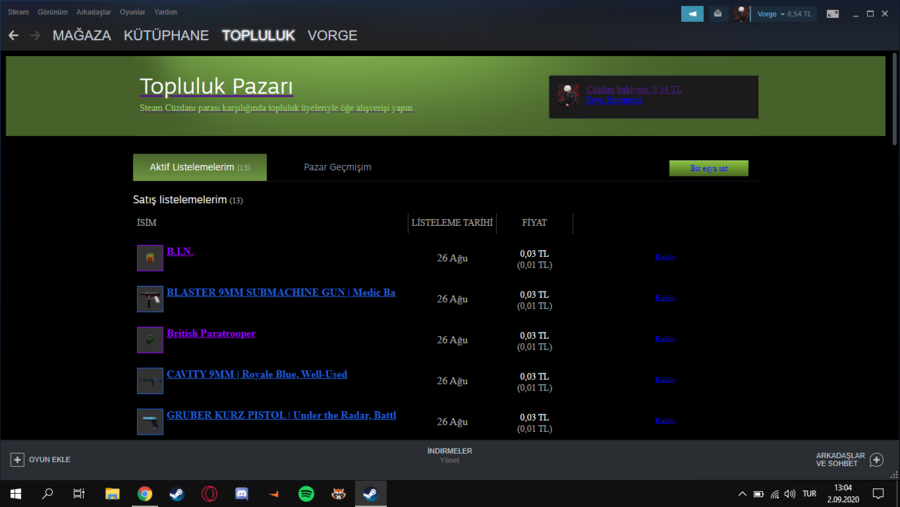Open the Windows action center icon
The width and height of the screenshot is (900, 507).
878,494
